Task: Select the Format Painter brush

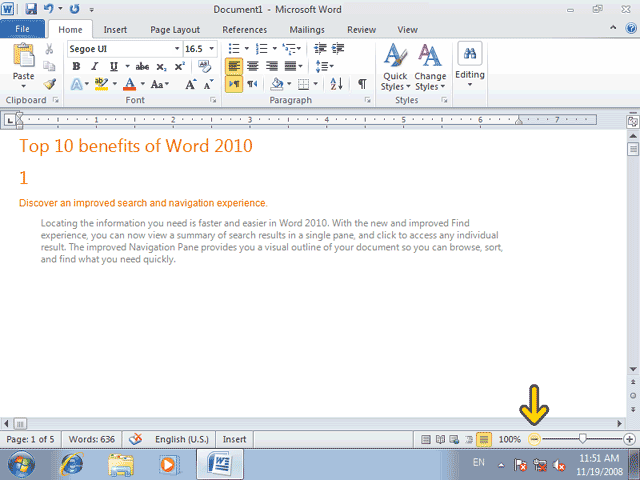Action: coord(49,84)
